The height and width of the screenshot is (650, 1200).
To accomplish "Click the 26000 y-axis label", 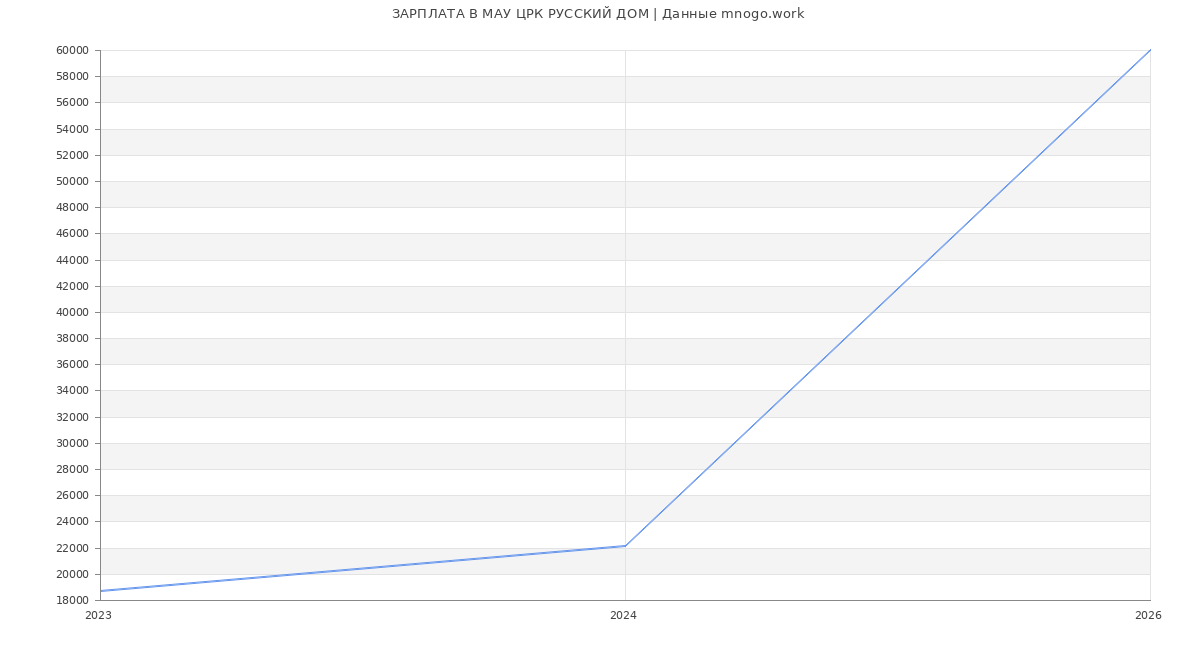I will point(72,495).
